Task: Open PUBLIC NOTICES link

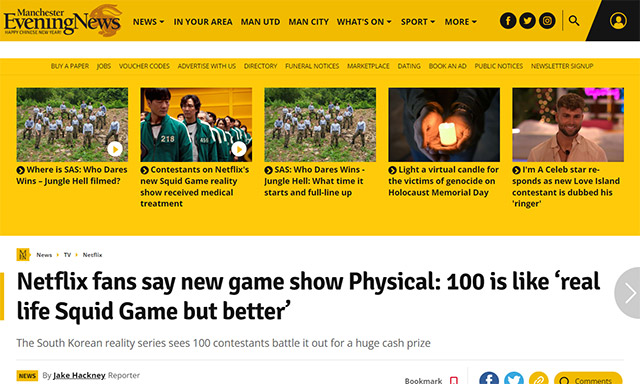Action: (x=499, y=66)
